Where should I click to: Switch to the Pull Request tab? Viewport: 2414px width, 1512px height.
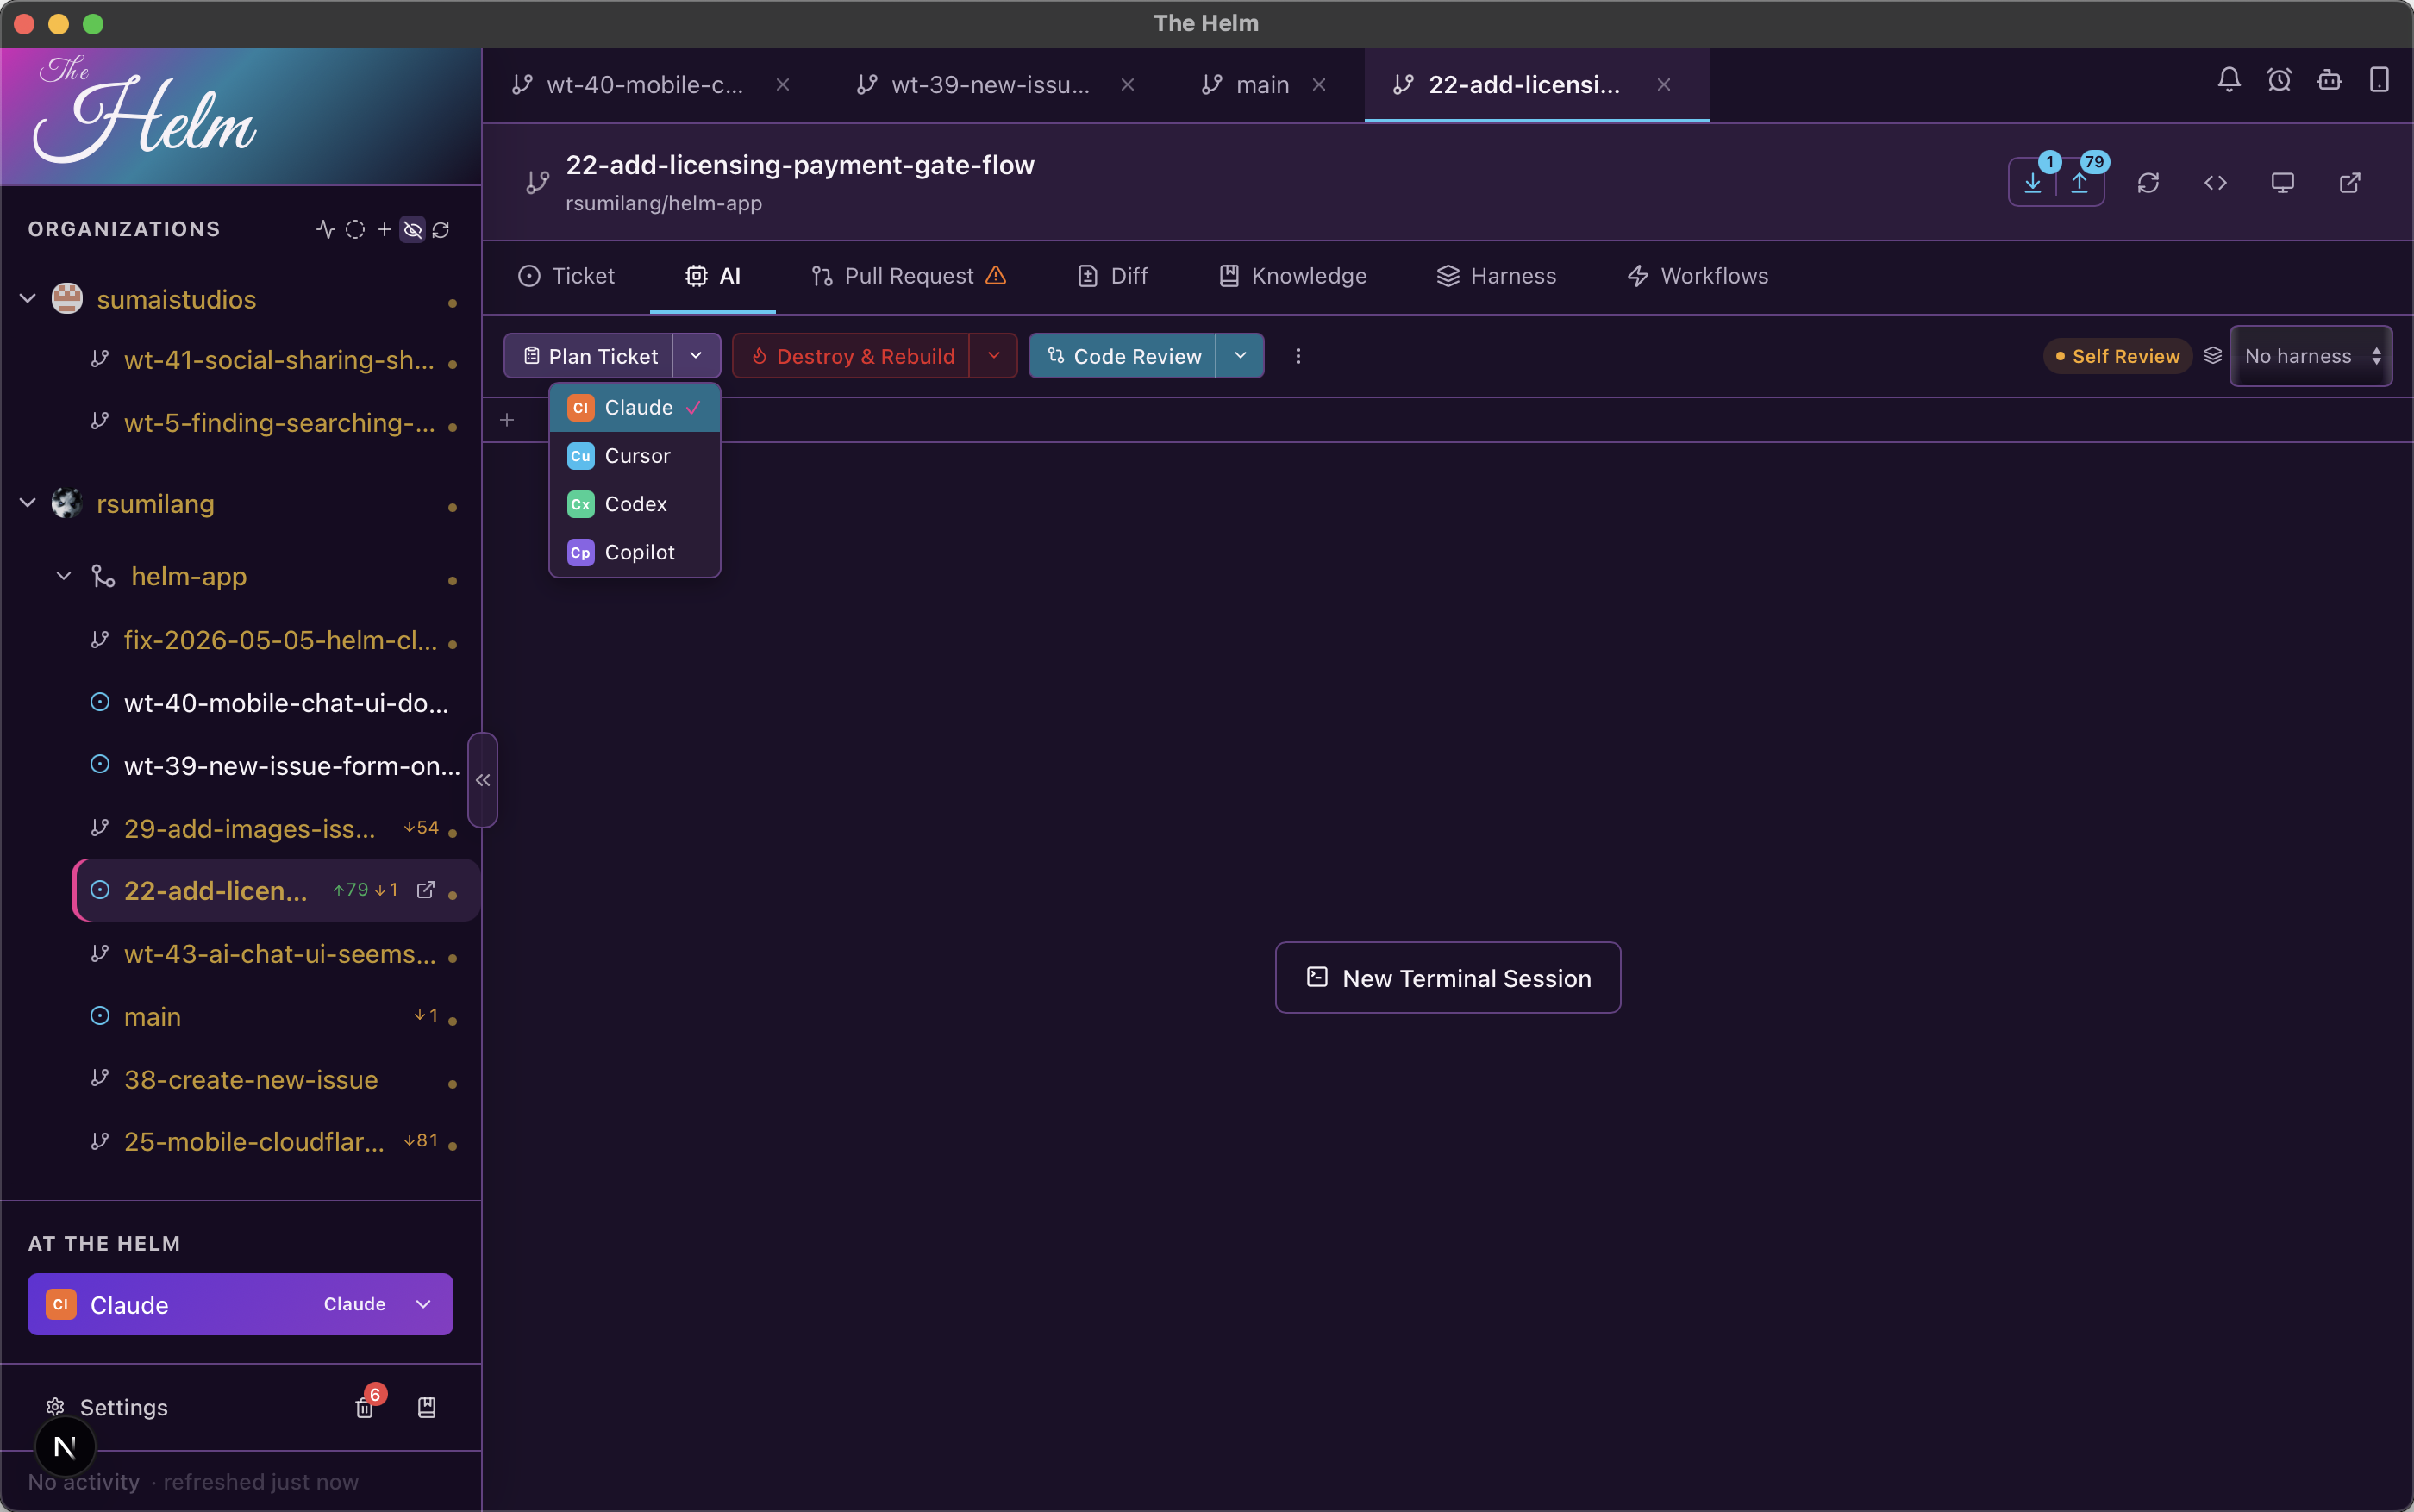coord(909,276)
